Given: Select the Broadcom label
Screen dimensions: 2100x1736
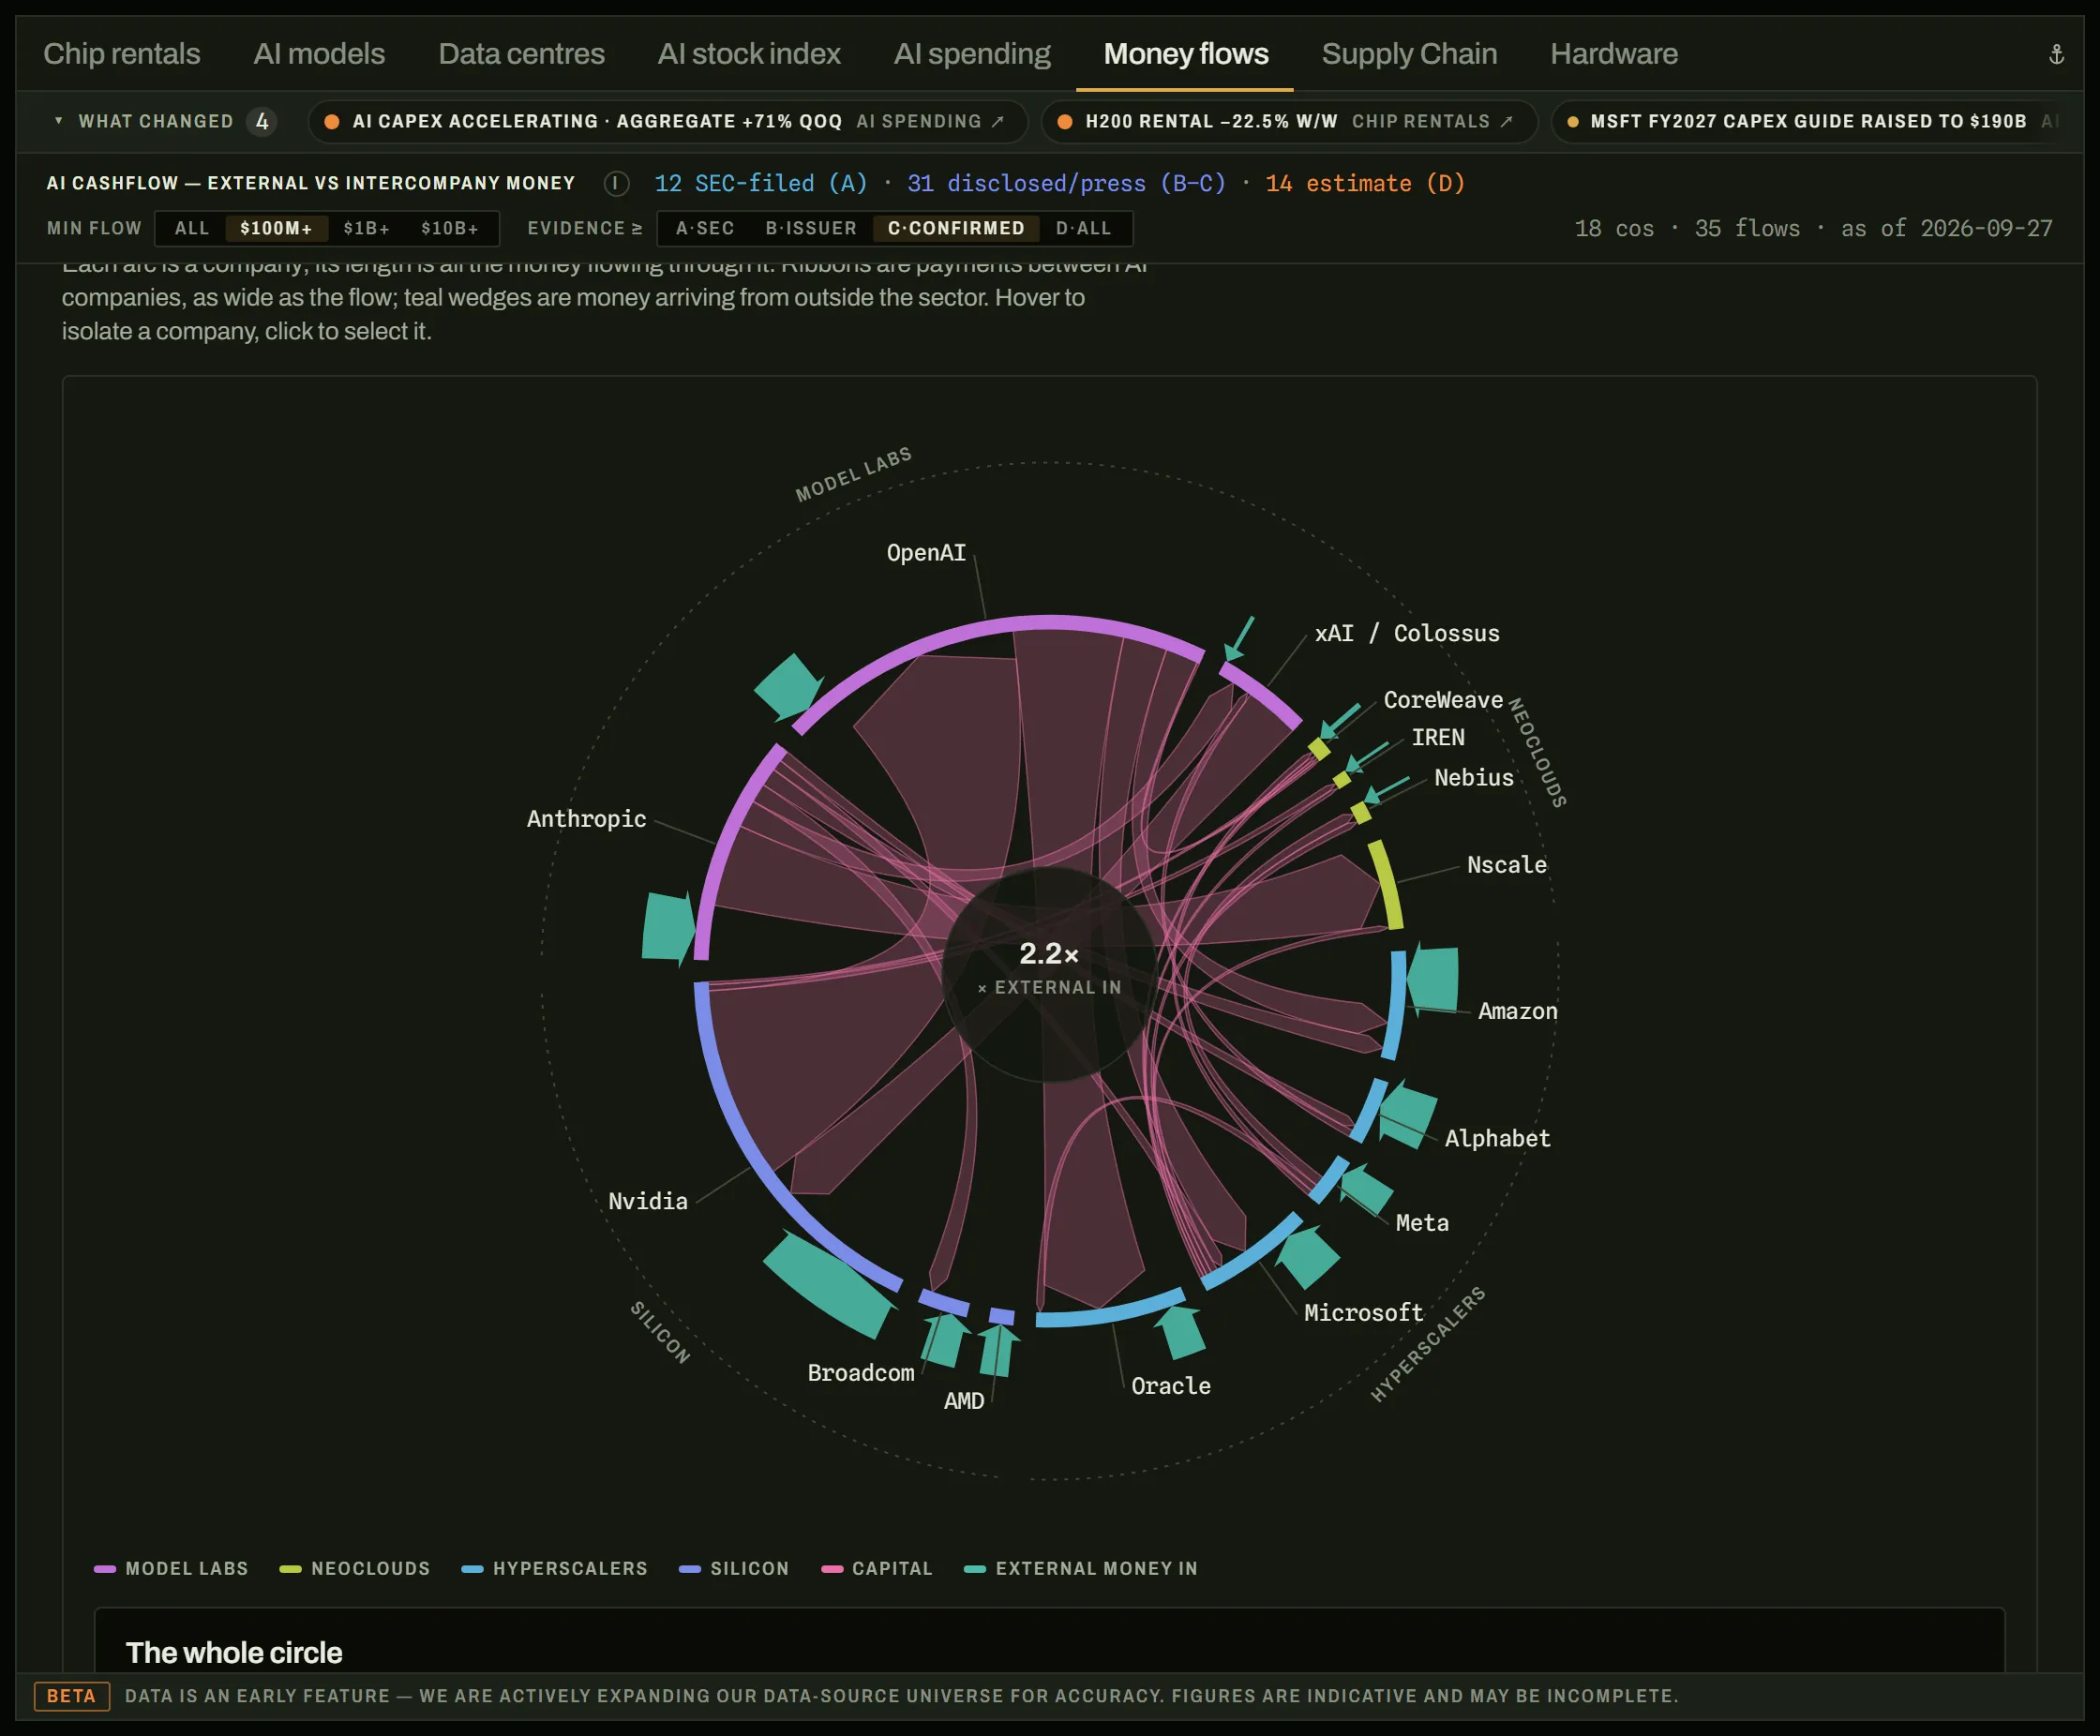Looking at the screenshot, I should click(x=861, y=1373).
